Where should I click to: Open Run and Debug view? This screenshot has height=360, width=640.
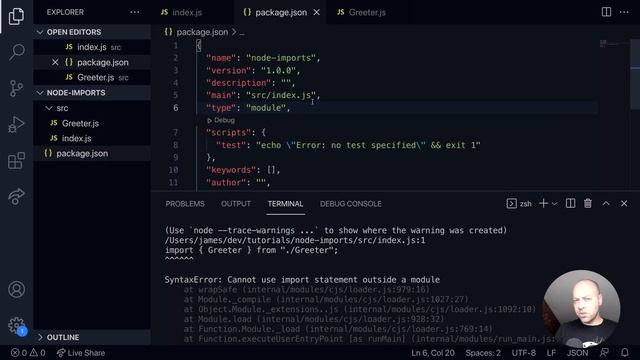pos(16,124)
